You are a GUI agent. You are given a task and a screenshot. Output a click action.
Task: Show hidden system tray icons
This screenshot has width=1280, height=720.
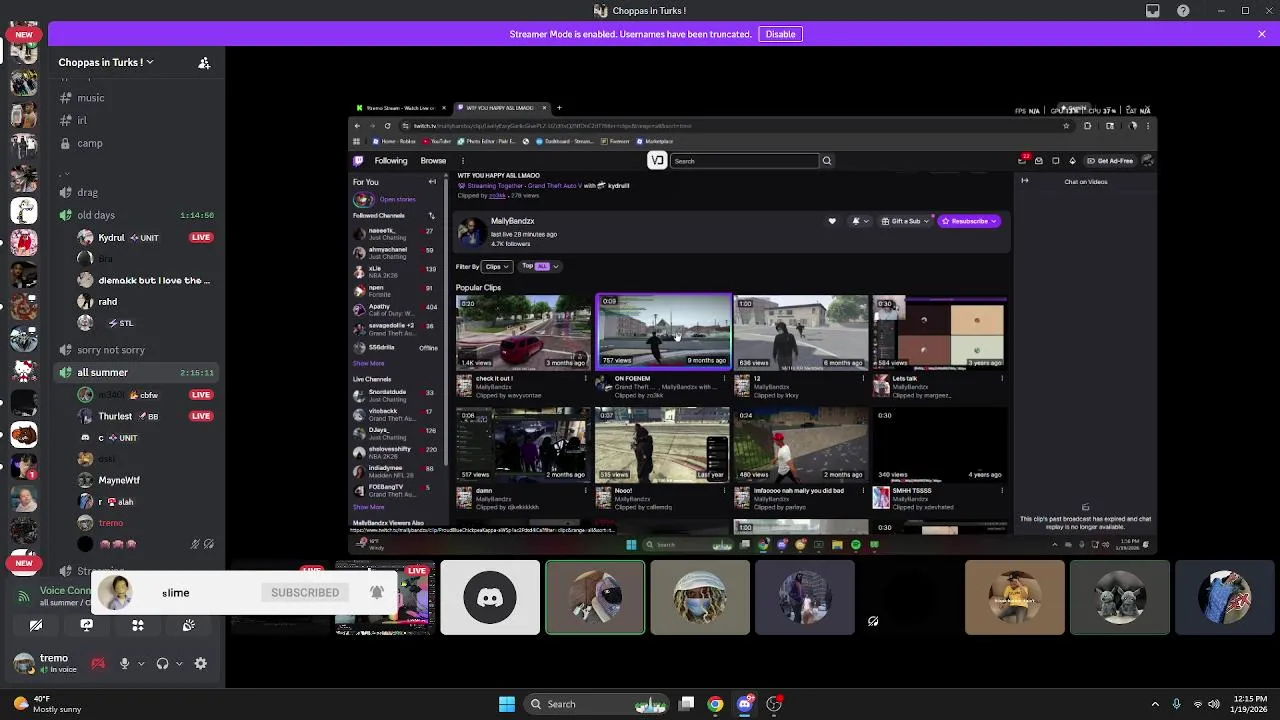[1155, 704]
